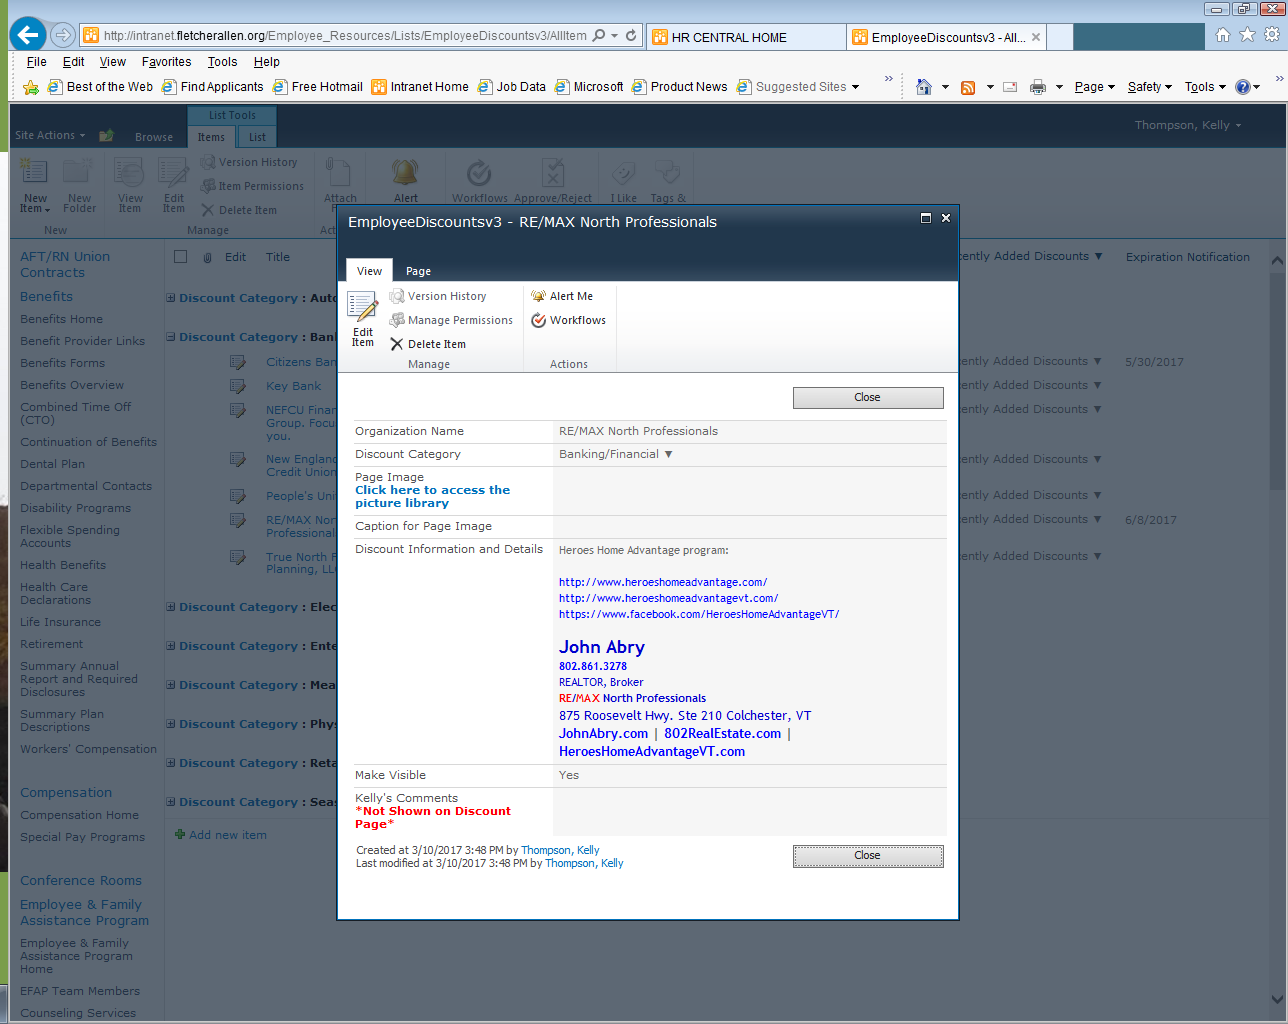This screenshot has height=1024, width=1288.
Task: Click the Thompson, Kelly Created-by link
Action: (x=560, y=850)
